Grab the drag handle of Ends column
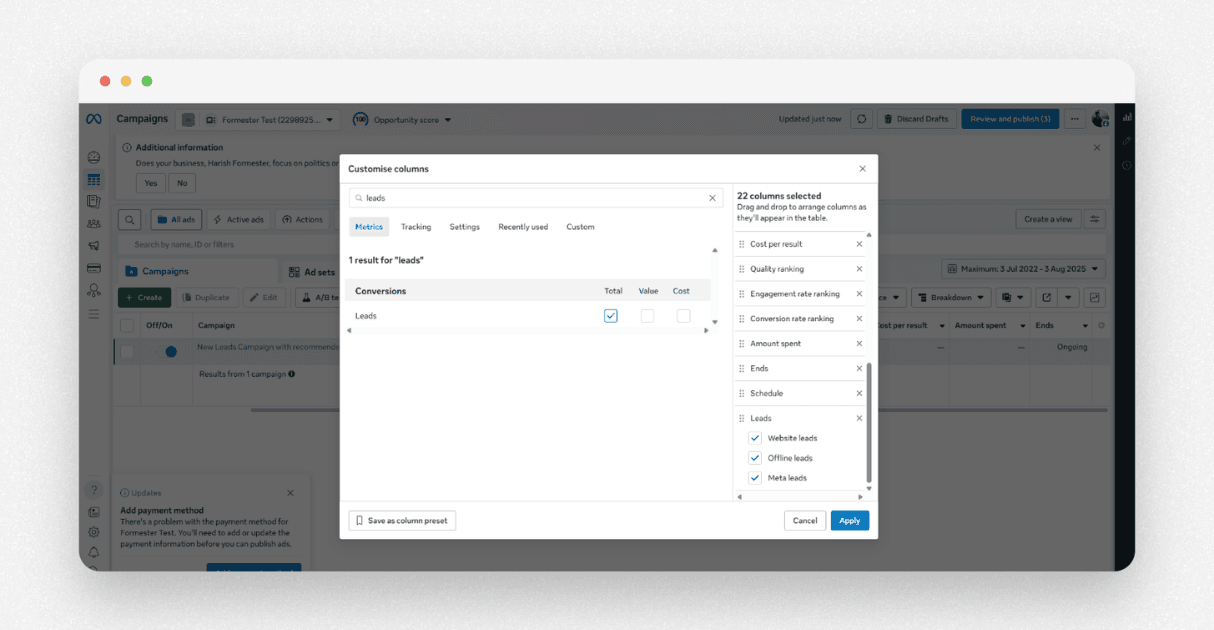The width and height of the screenshot is (1214, 630). 742,369
